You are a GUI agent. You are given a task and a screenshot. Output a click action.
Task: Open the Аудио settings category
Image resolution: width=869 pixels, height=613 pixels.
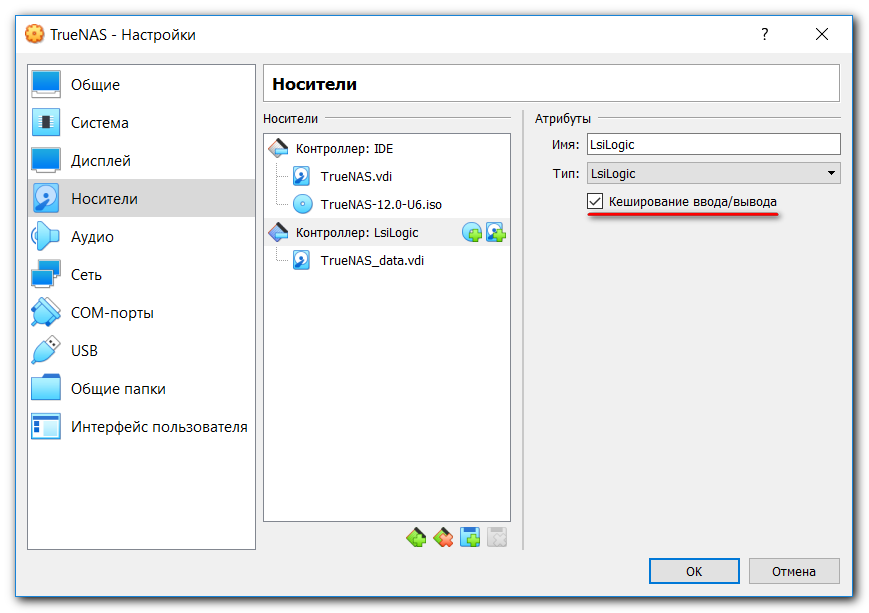click(x=141, y=237)
